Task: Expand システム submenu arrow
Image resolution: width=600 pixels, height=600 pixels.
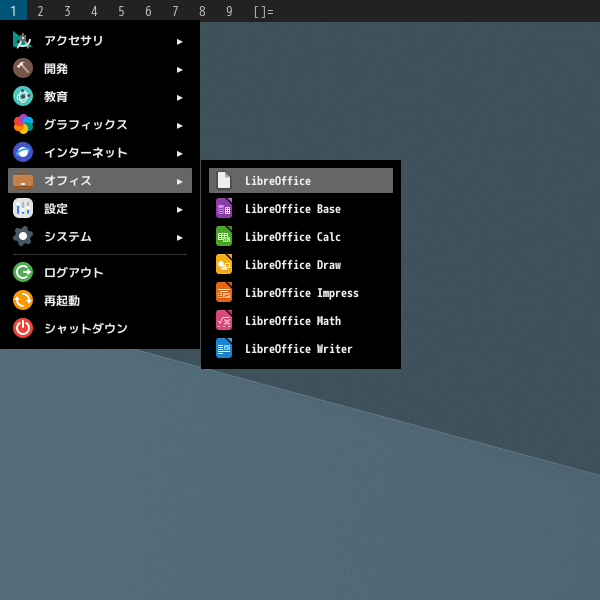Action: point(179,237)
